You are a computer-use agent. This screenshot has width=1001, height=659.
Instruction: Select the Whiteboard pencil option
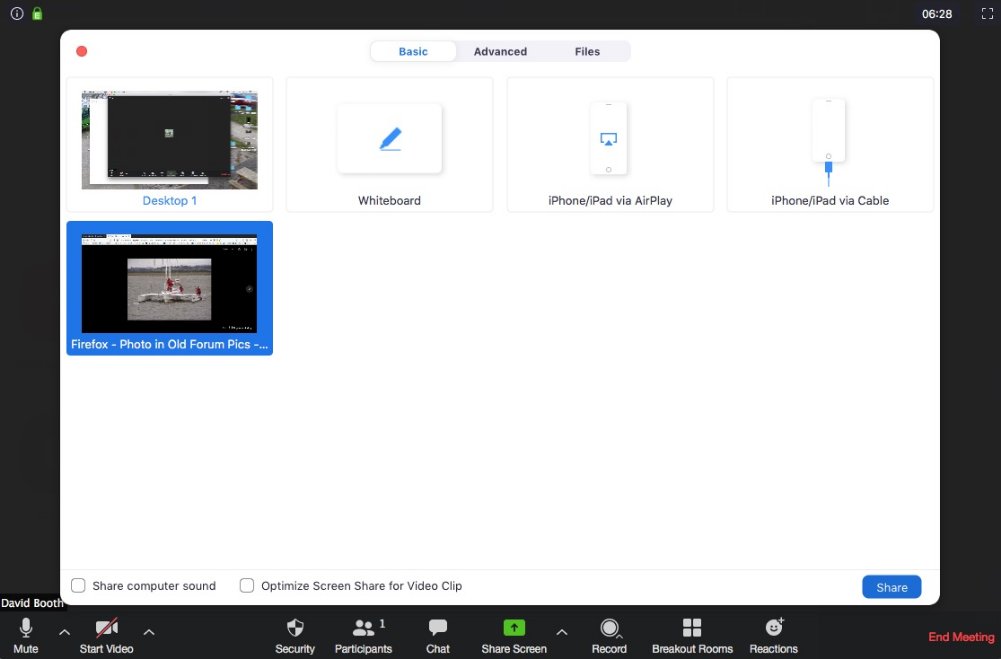click(389, 144)
